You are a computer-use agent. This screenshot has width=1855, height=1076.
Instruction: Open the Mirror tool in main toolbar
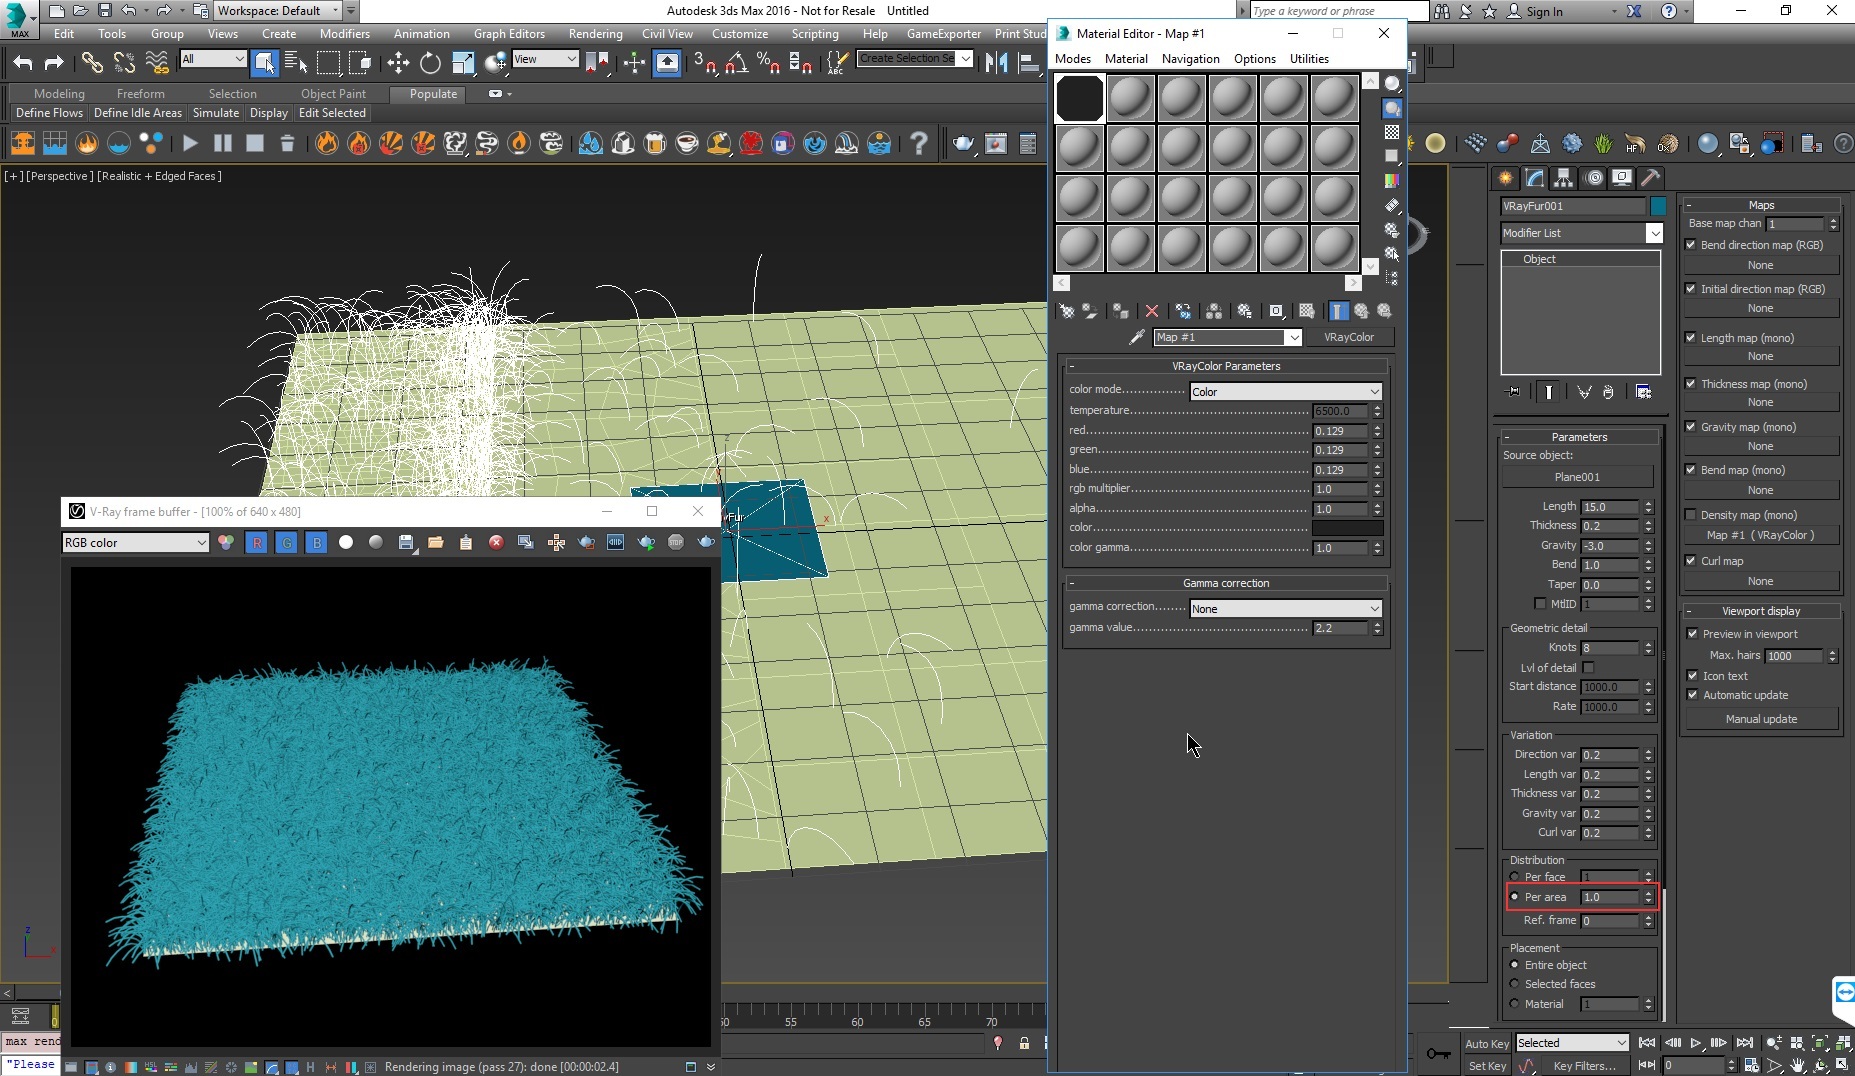tap(996, 63)
